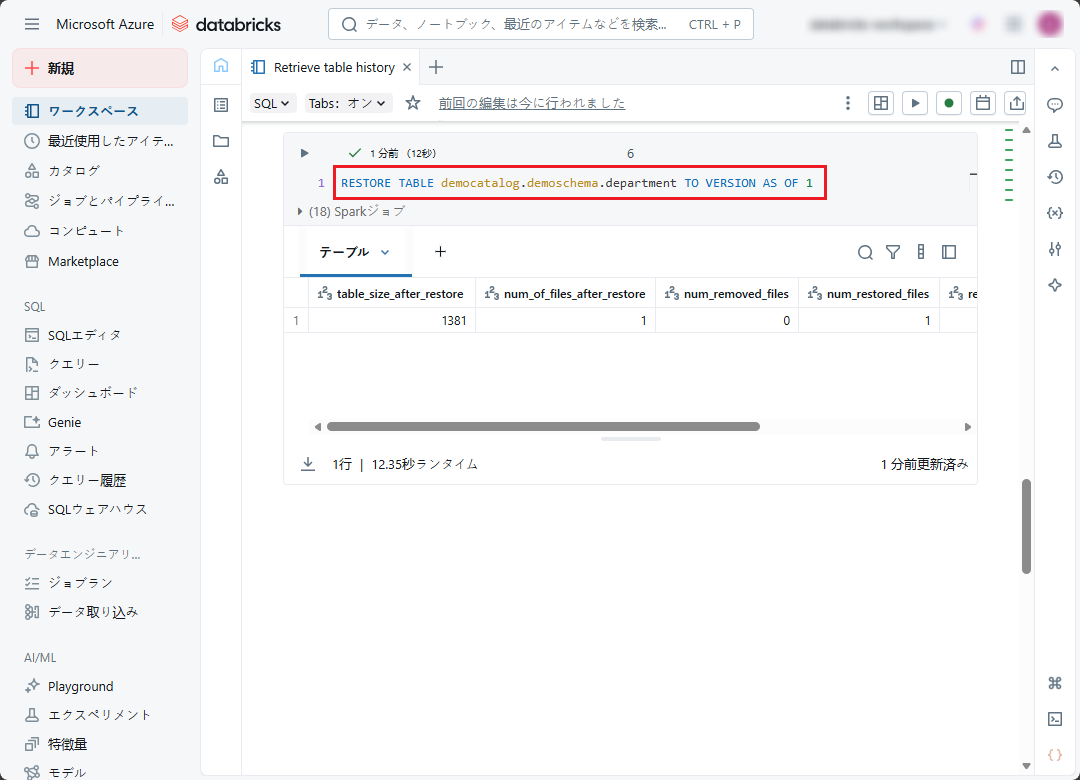
Task: Open version history in right sidebar
Action: [x=1054, y=177]
